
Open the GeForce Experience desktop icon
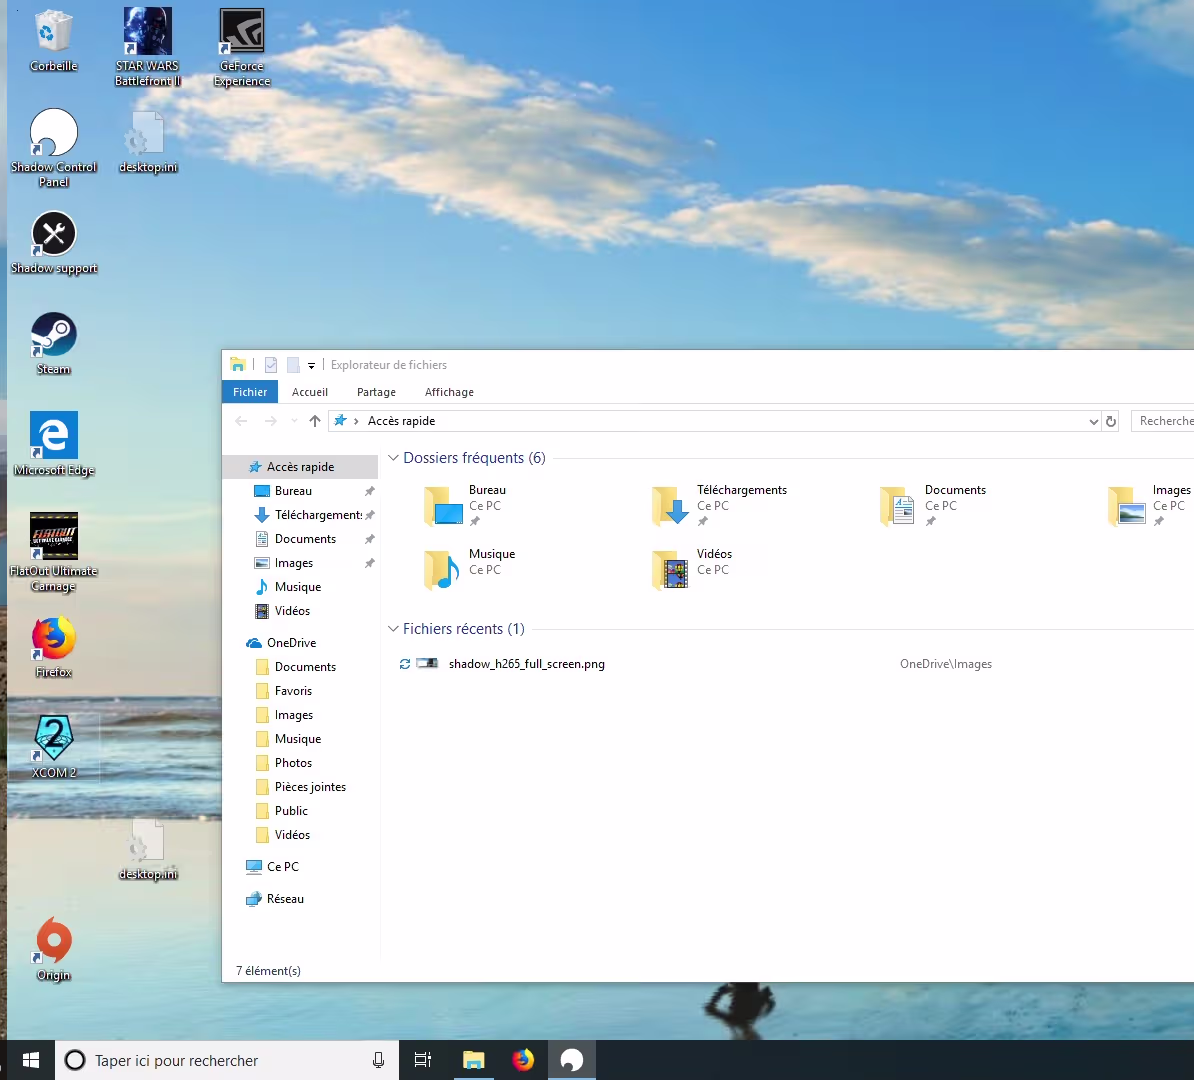click(242, 34)
